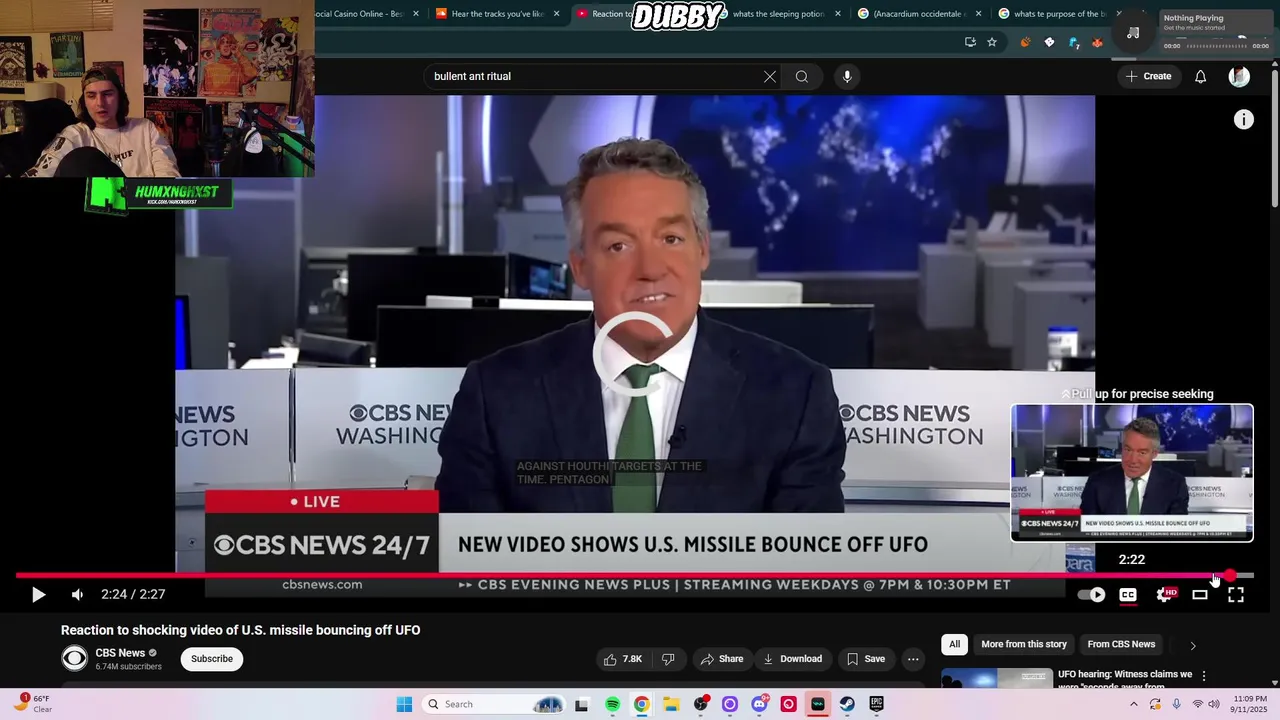Viewport: 1280px width, 720px height.
Task: Play the paused YouTube video
Action: pos(38,595)
